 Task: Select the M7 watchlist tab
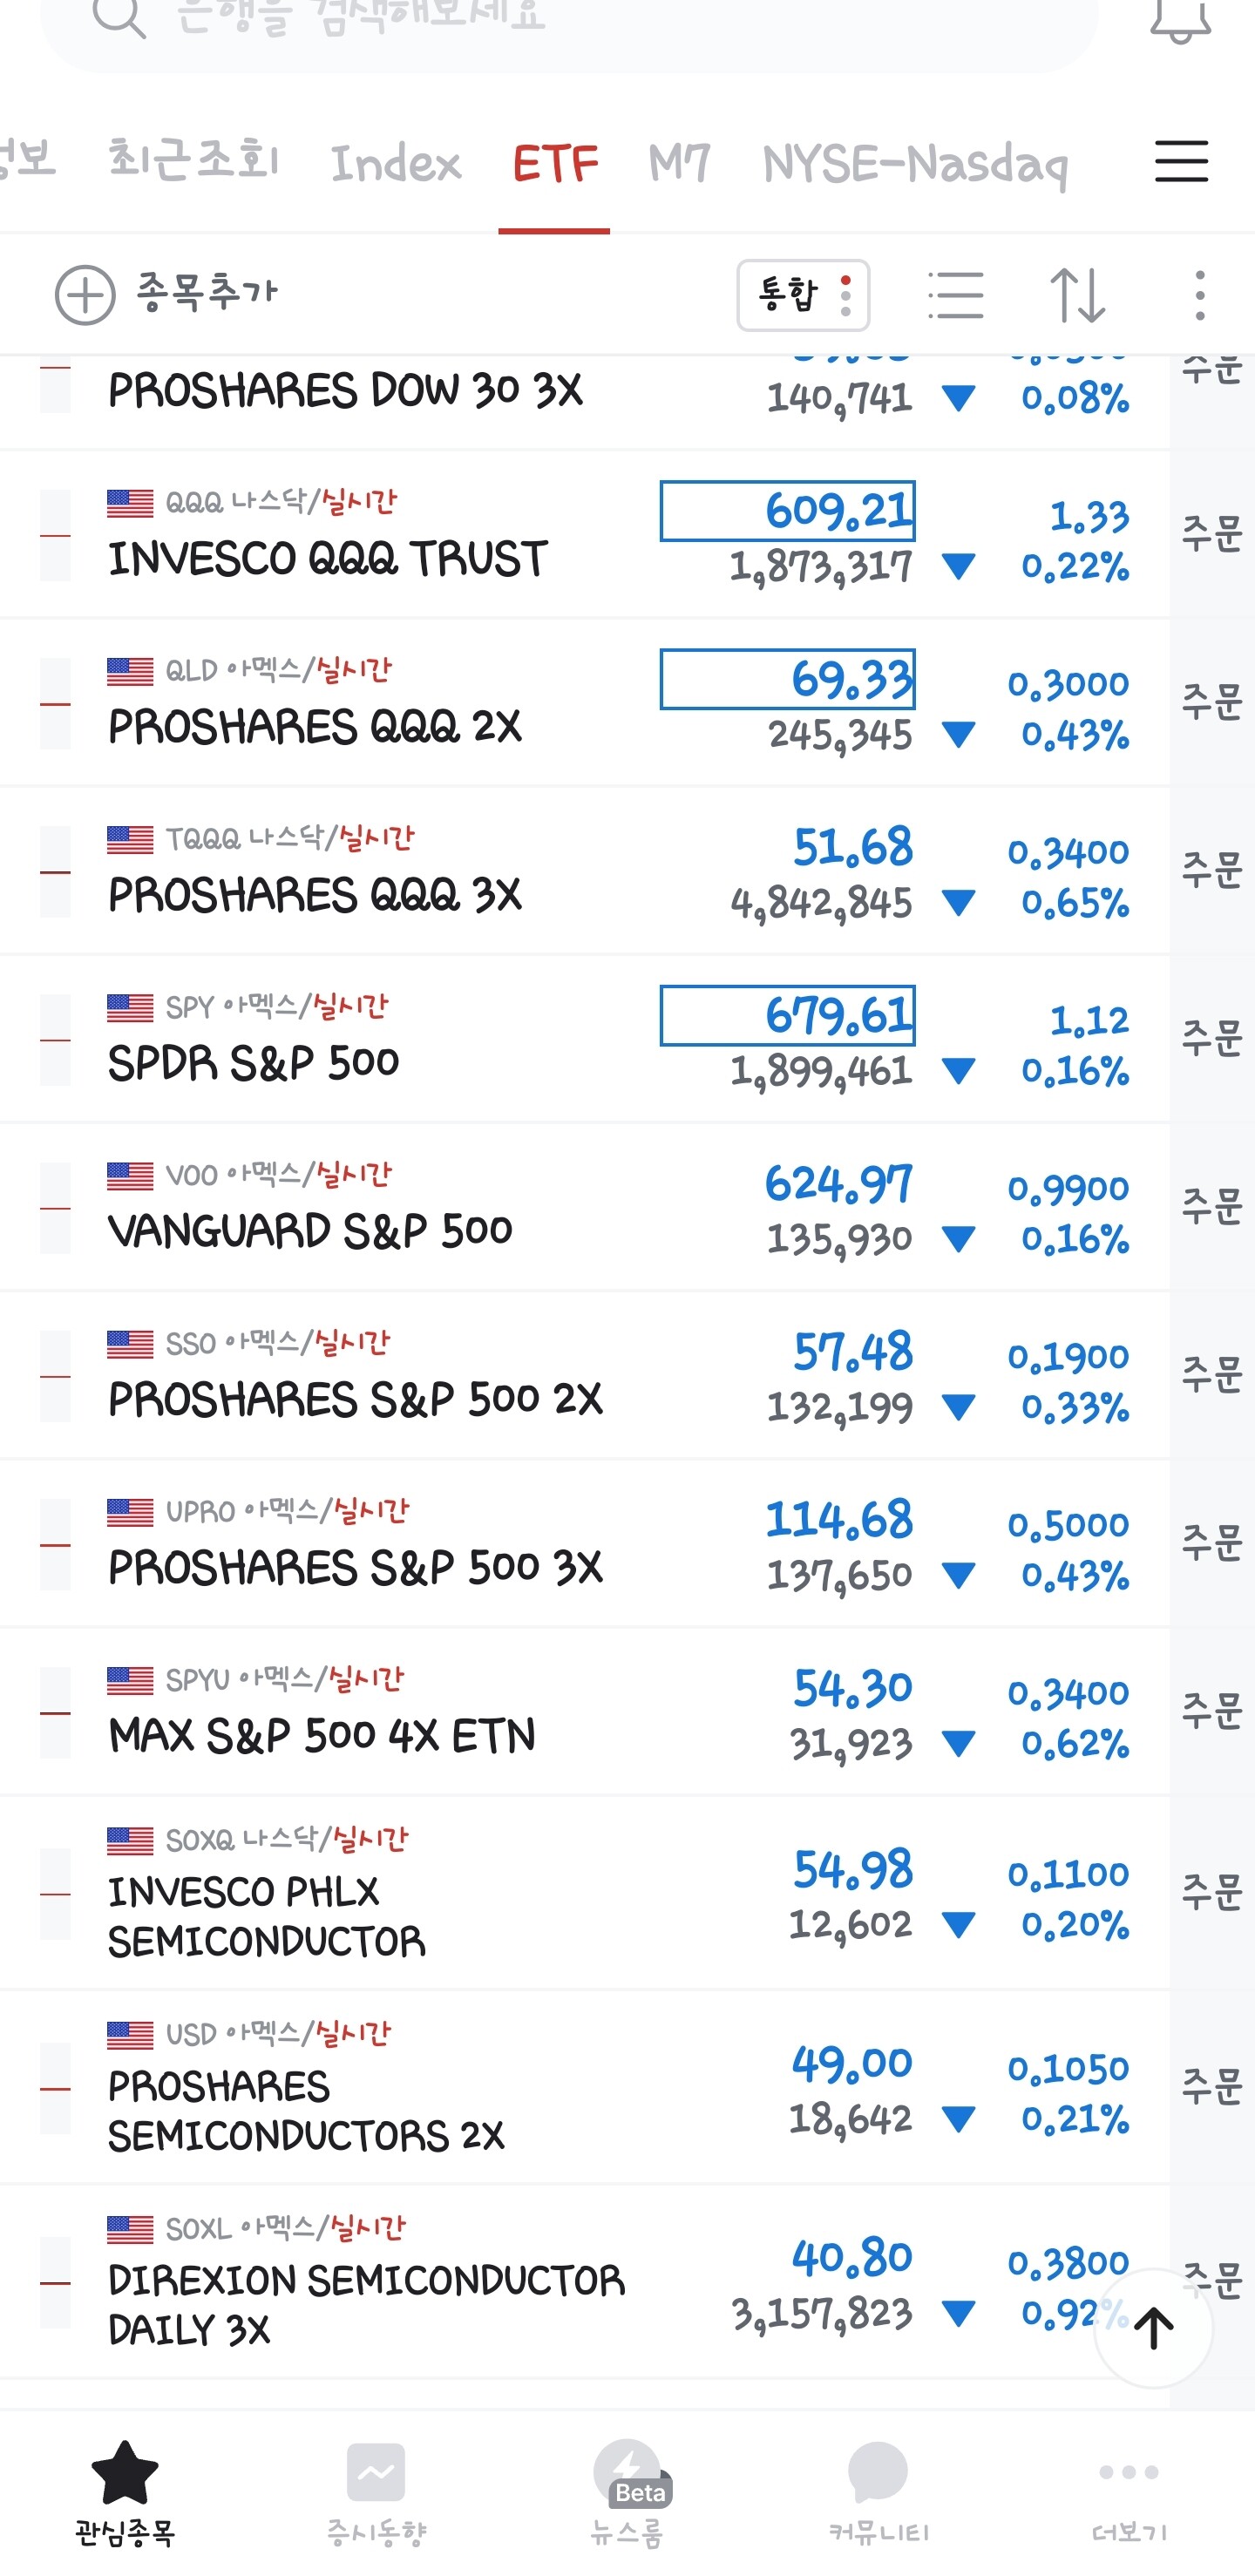point(679,163)
